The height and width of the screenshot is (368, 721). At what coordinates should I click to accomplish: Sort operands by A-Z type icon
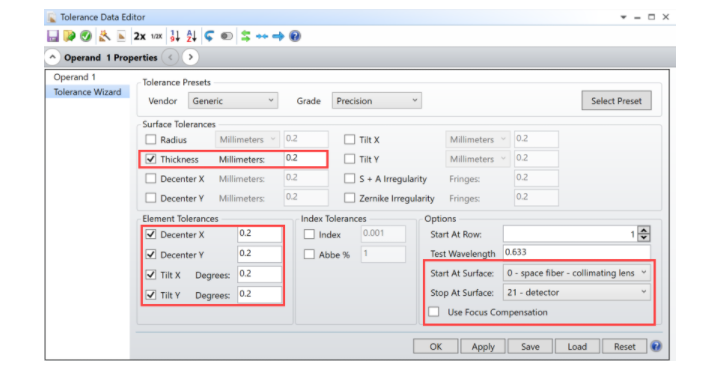pyautogui.click(x=192, y=36)
